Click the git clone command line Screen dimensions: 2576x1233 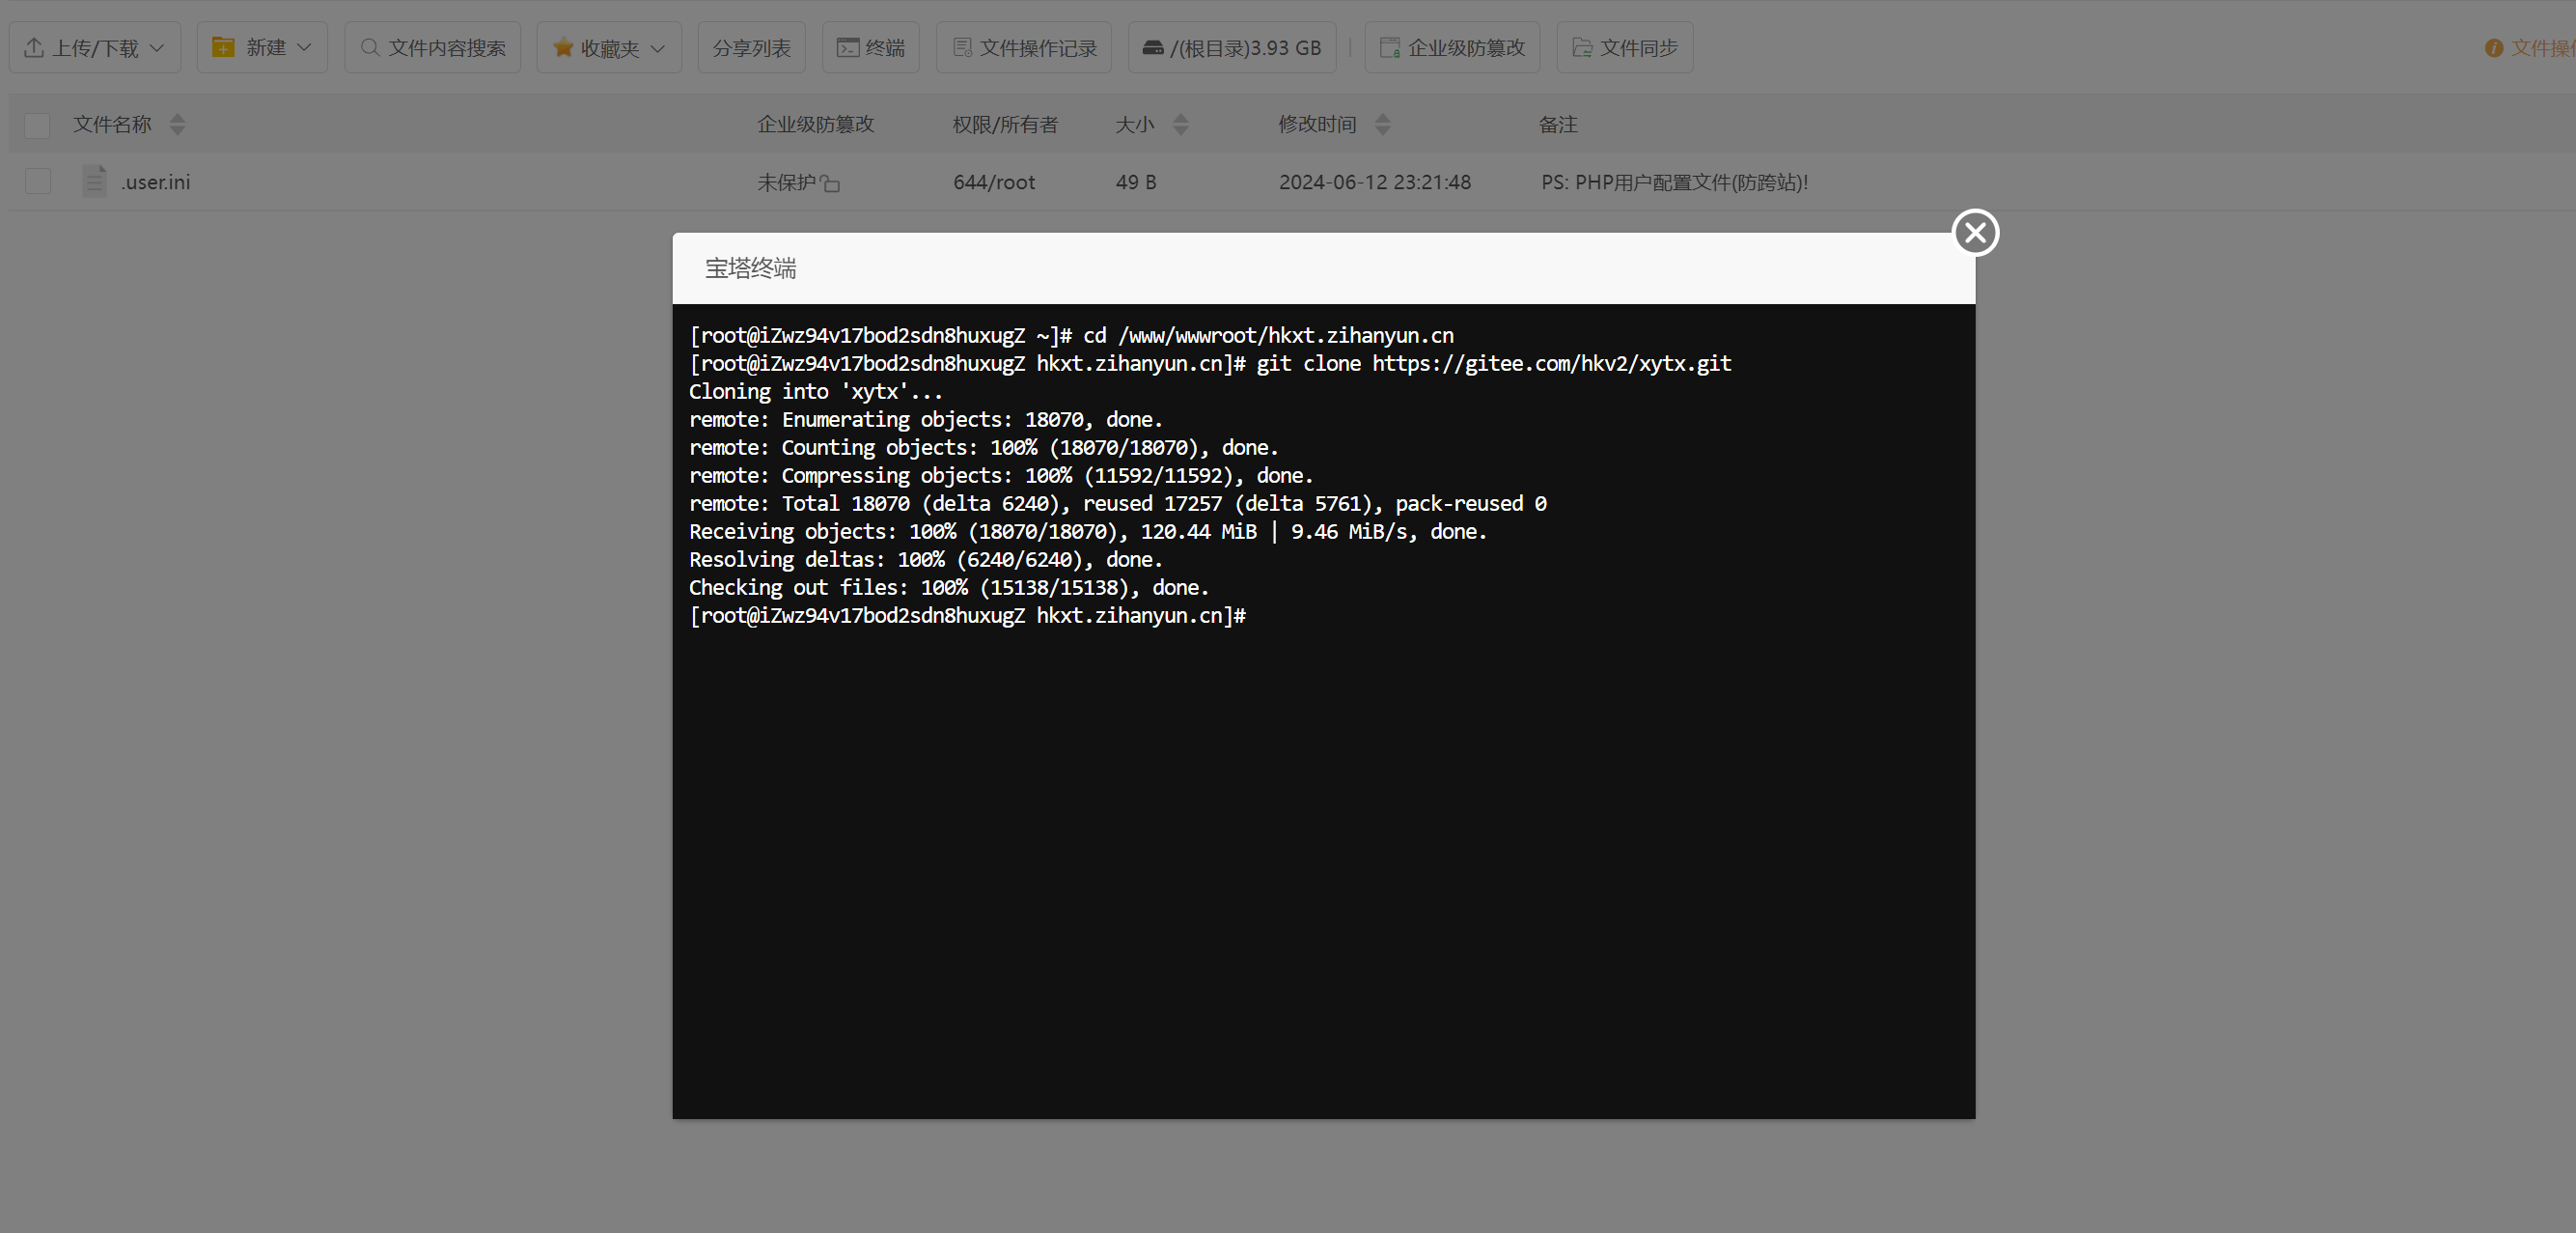1210,364
